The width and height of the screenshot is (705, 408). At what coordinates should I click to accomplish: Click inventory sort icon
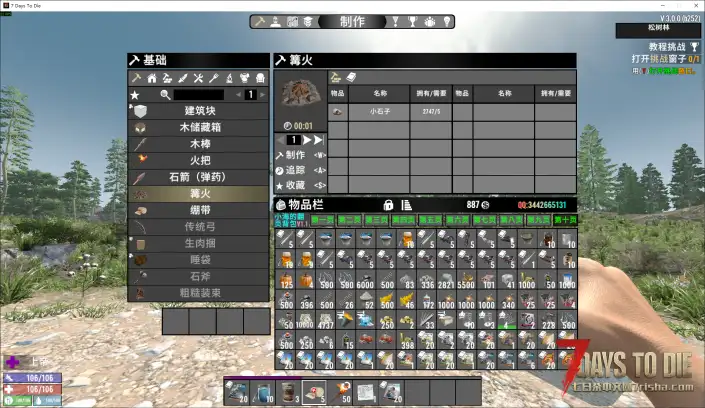point(406,205)
